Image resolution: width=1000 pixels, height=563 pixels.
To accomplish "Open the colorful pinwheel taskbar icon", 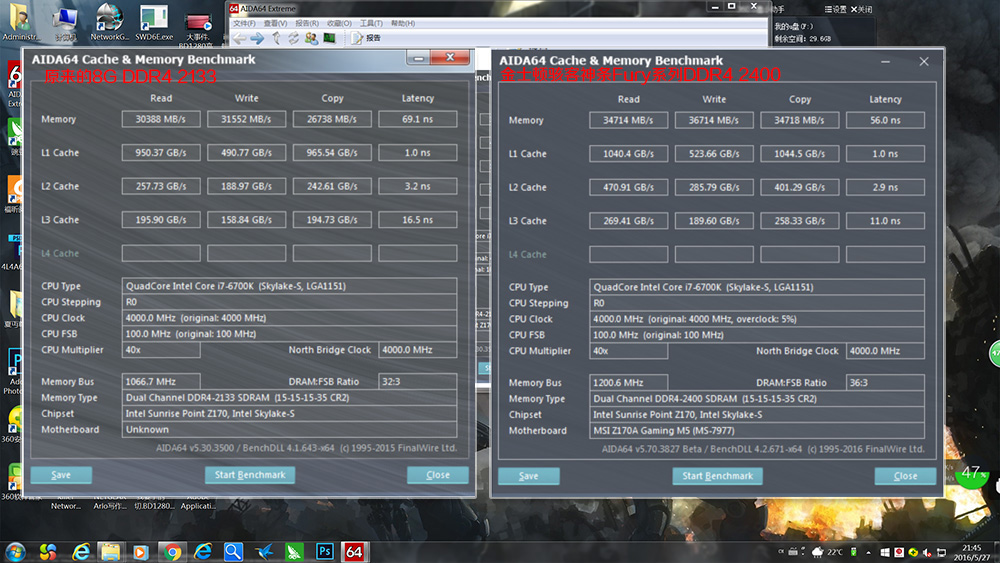I will point(48,552).
